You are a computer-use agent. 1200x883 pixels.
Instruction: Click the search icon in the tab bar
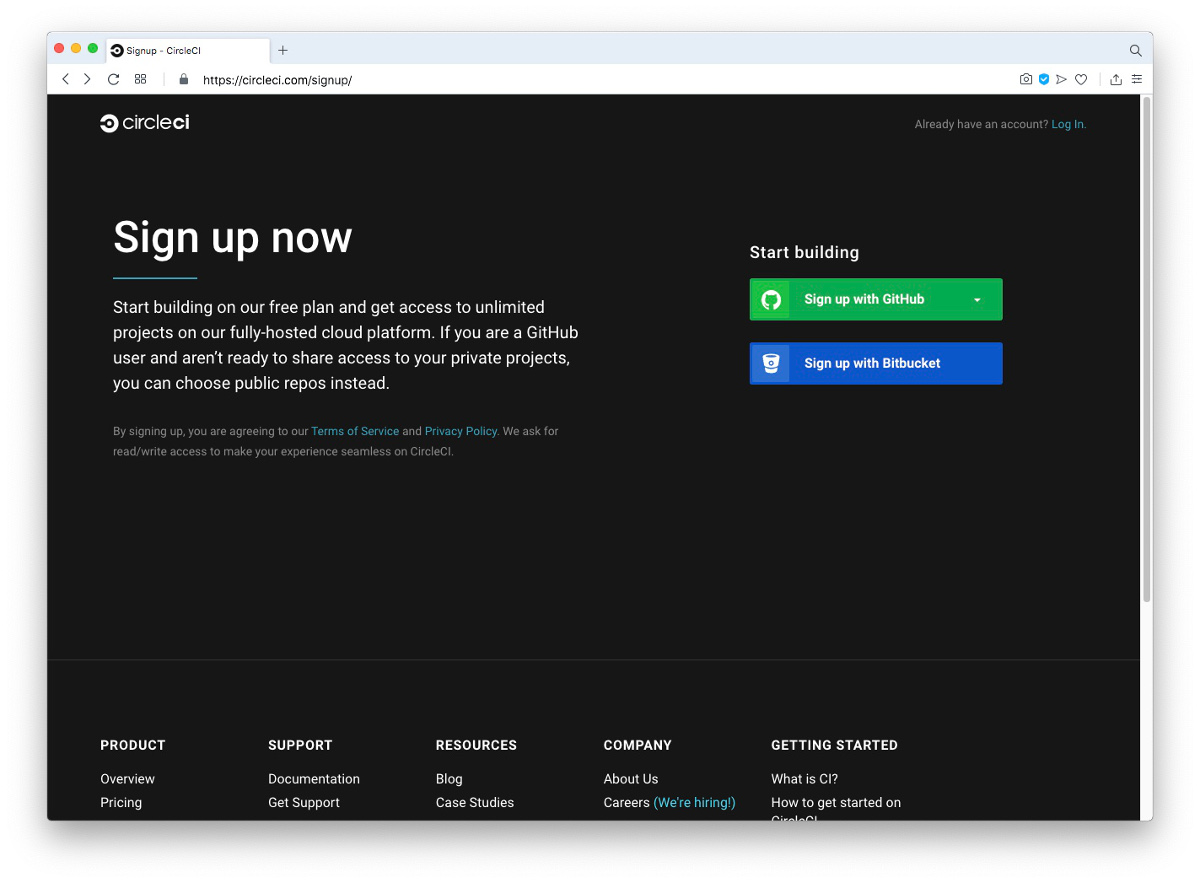(1135, 50)
